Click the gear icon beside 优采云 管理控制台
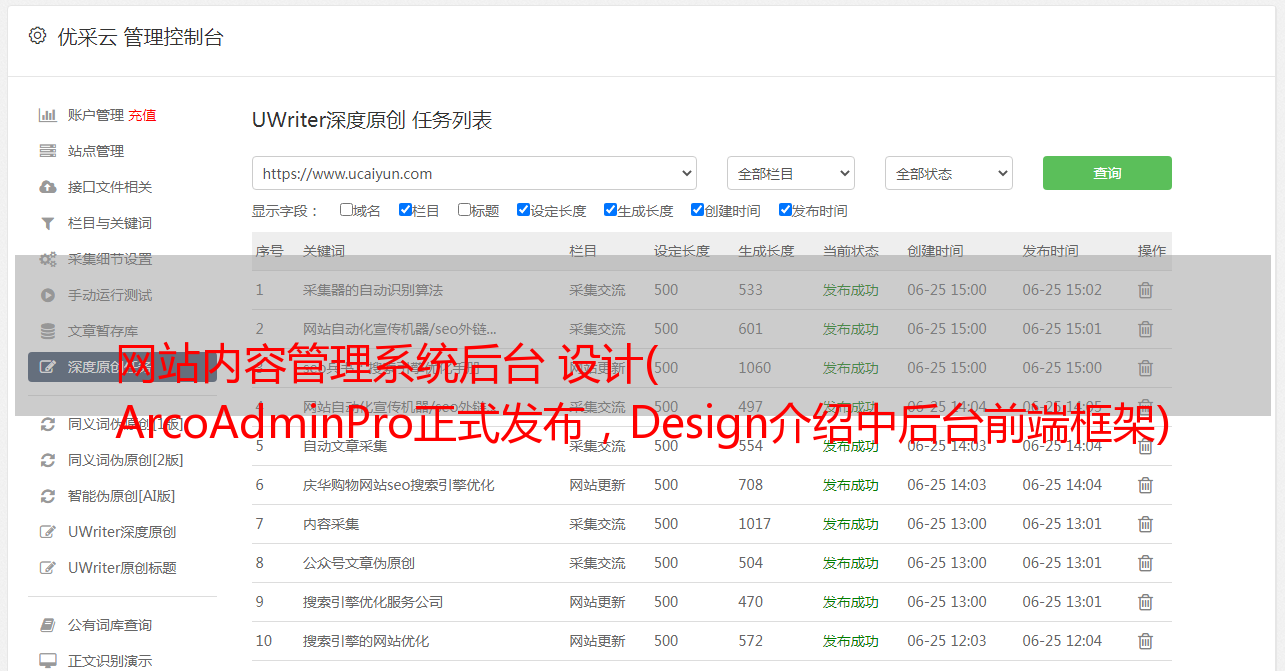The height and width of the screenshot is (671, 1285). pos(37,36)
